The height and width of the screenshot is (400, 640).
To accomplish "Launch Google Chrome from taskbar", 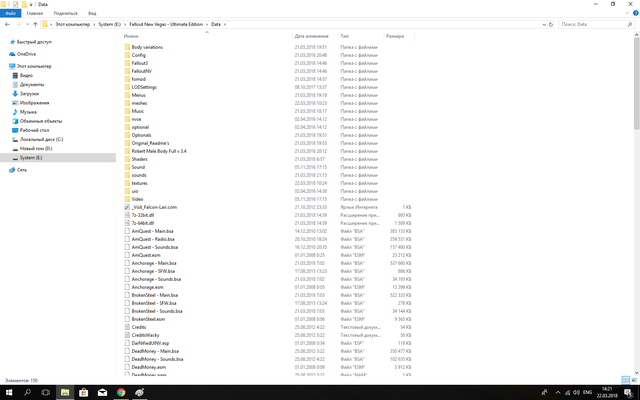I will pos(121,393).
